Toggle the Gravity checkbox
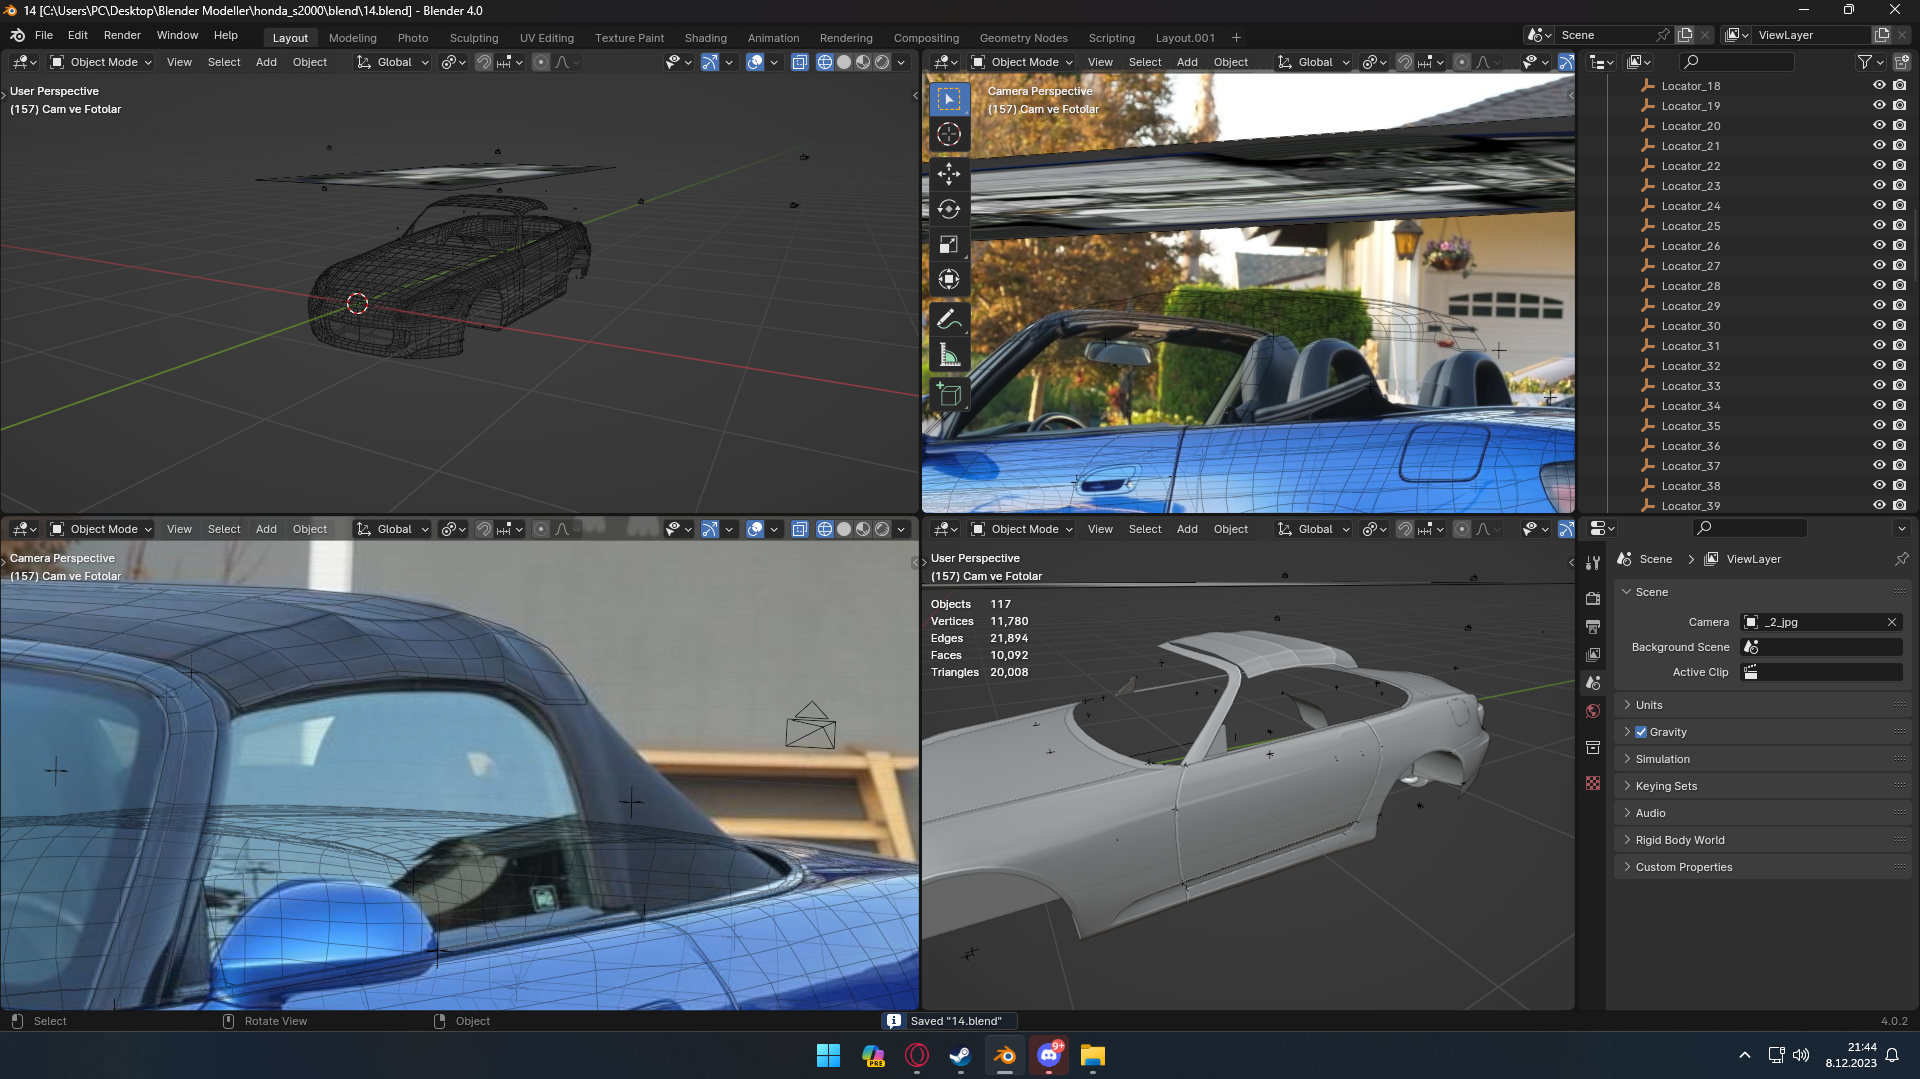The width and height of the screenshot is (1920, 1079). click(x=1641, y=732)
